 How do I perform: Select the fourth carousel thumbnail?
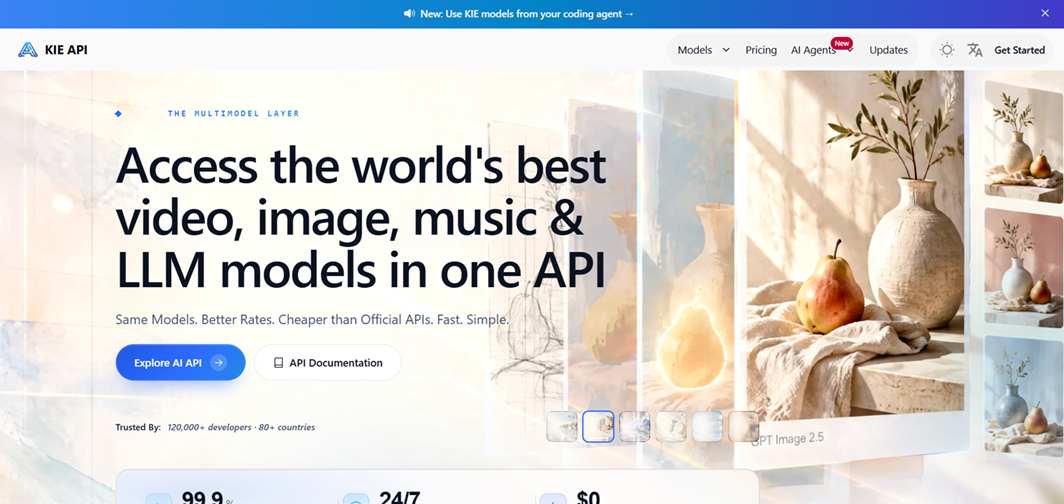(671, 427)
